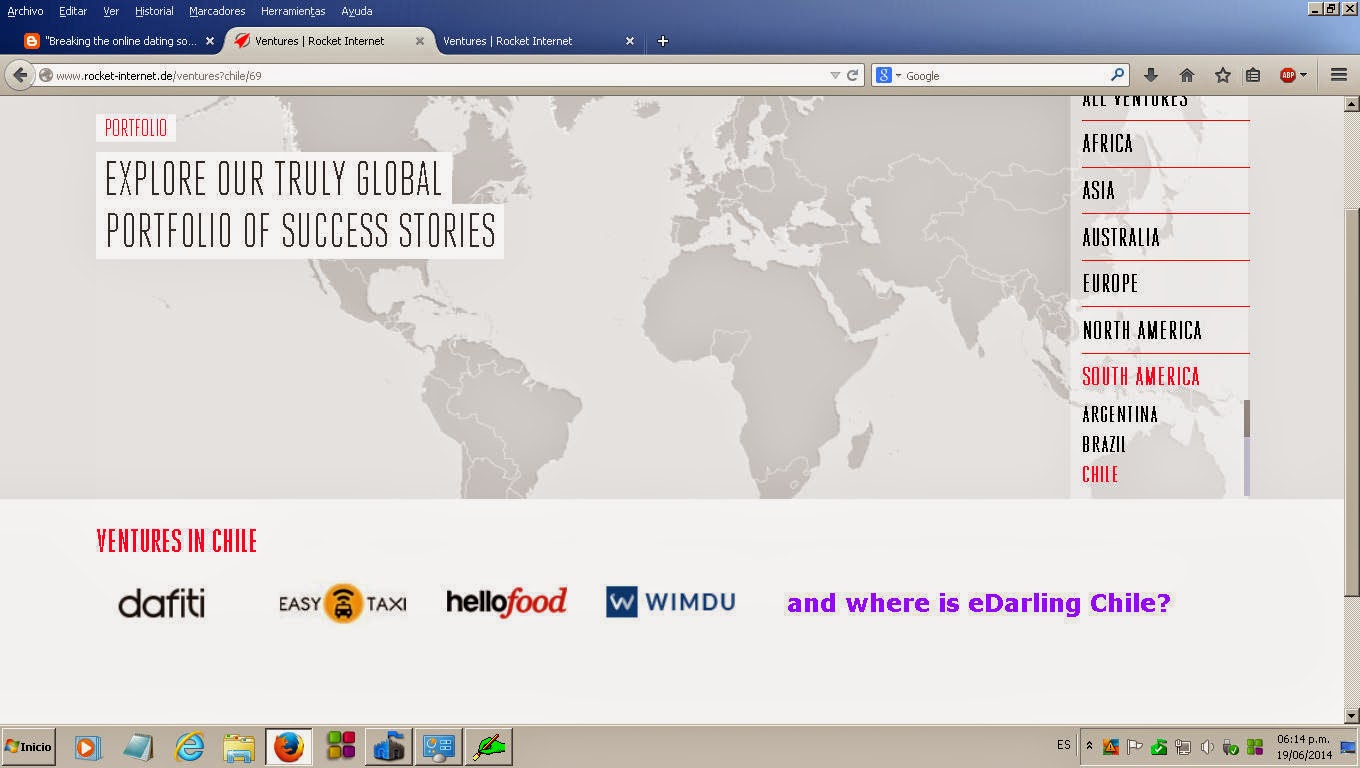Go back with the browser back arrow
The height and width of the screenshot is (768, 1360).
click(x=20, y=75)
